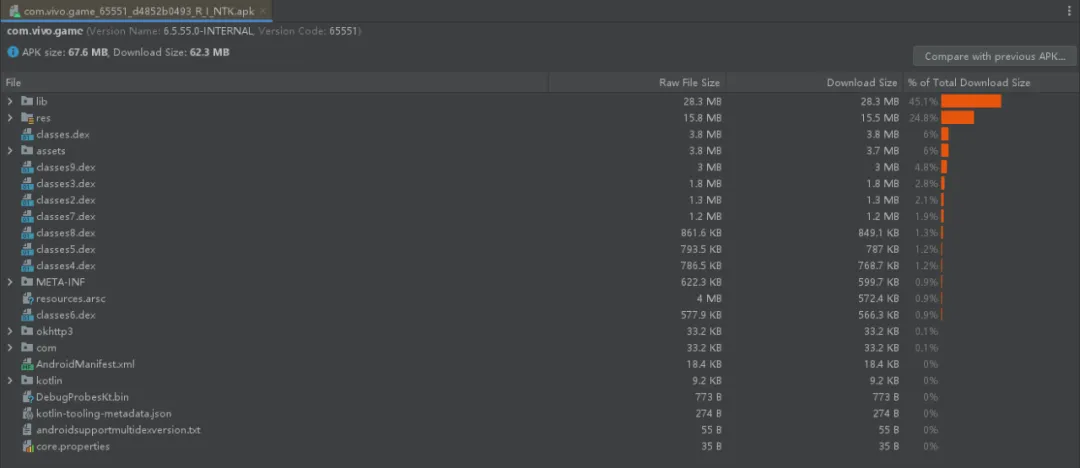
Task: Click the com folder icon
Action: [x=27, y=347]
